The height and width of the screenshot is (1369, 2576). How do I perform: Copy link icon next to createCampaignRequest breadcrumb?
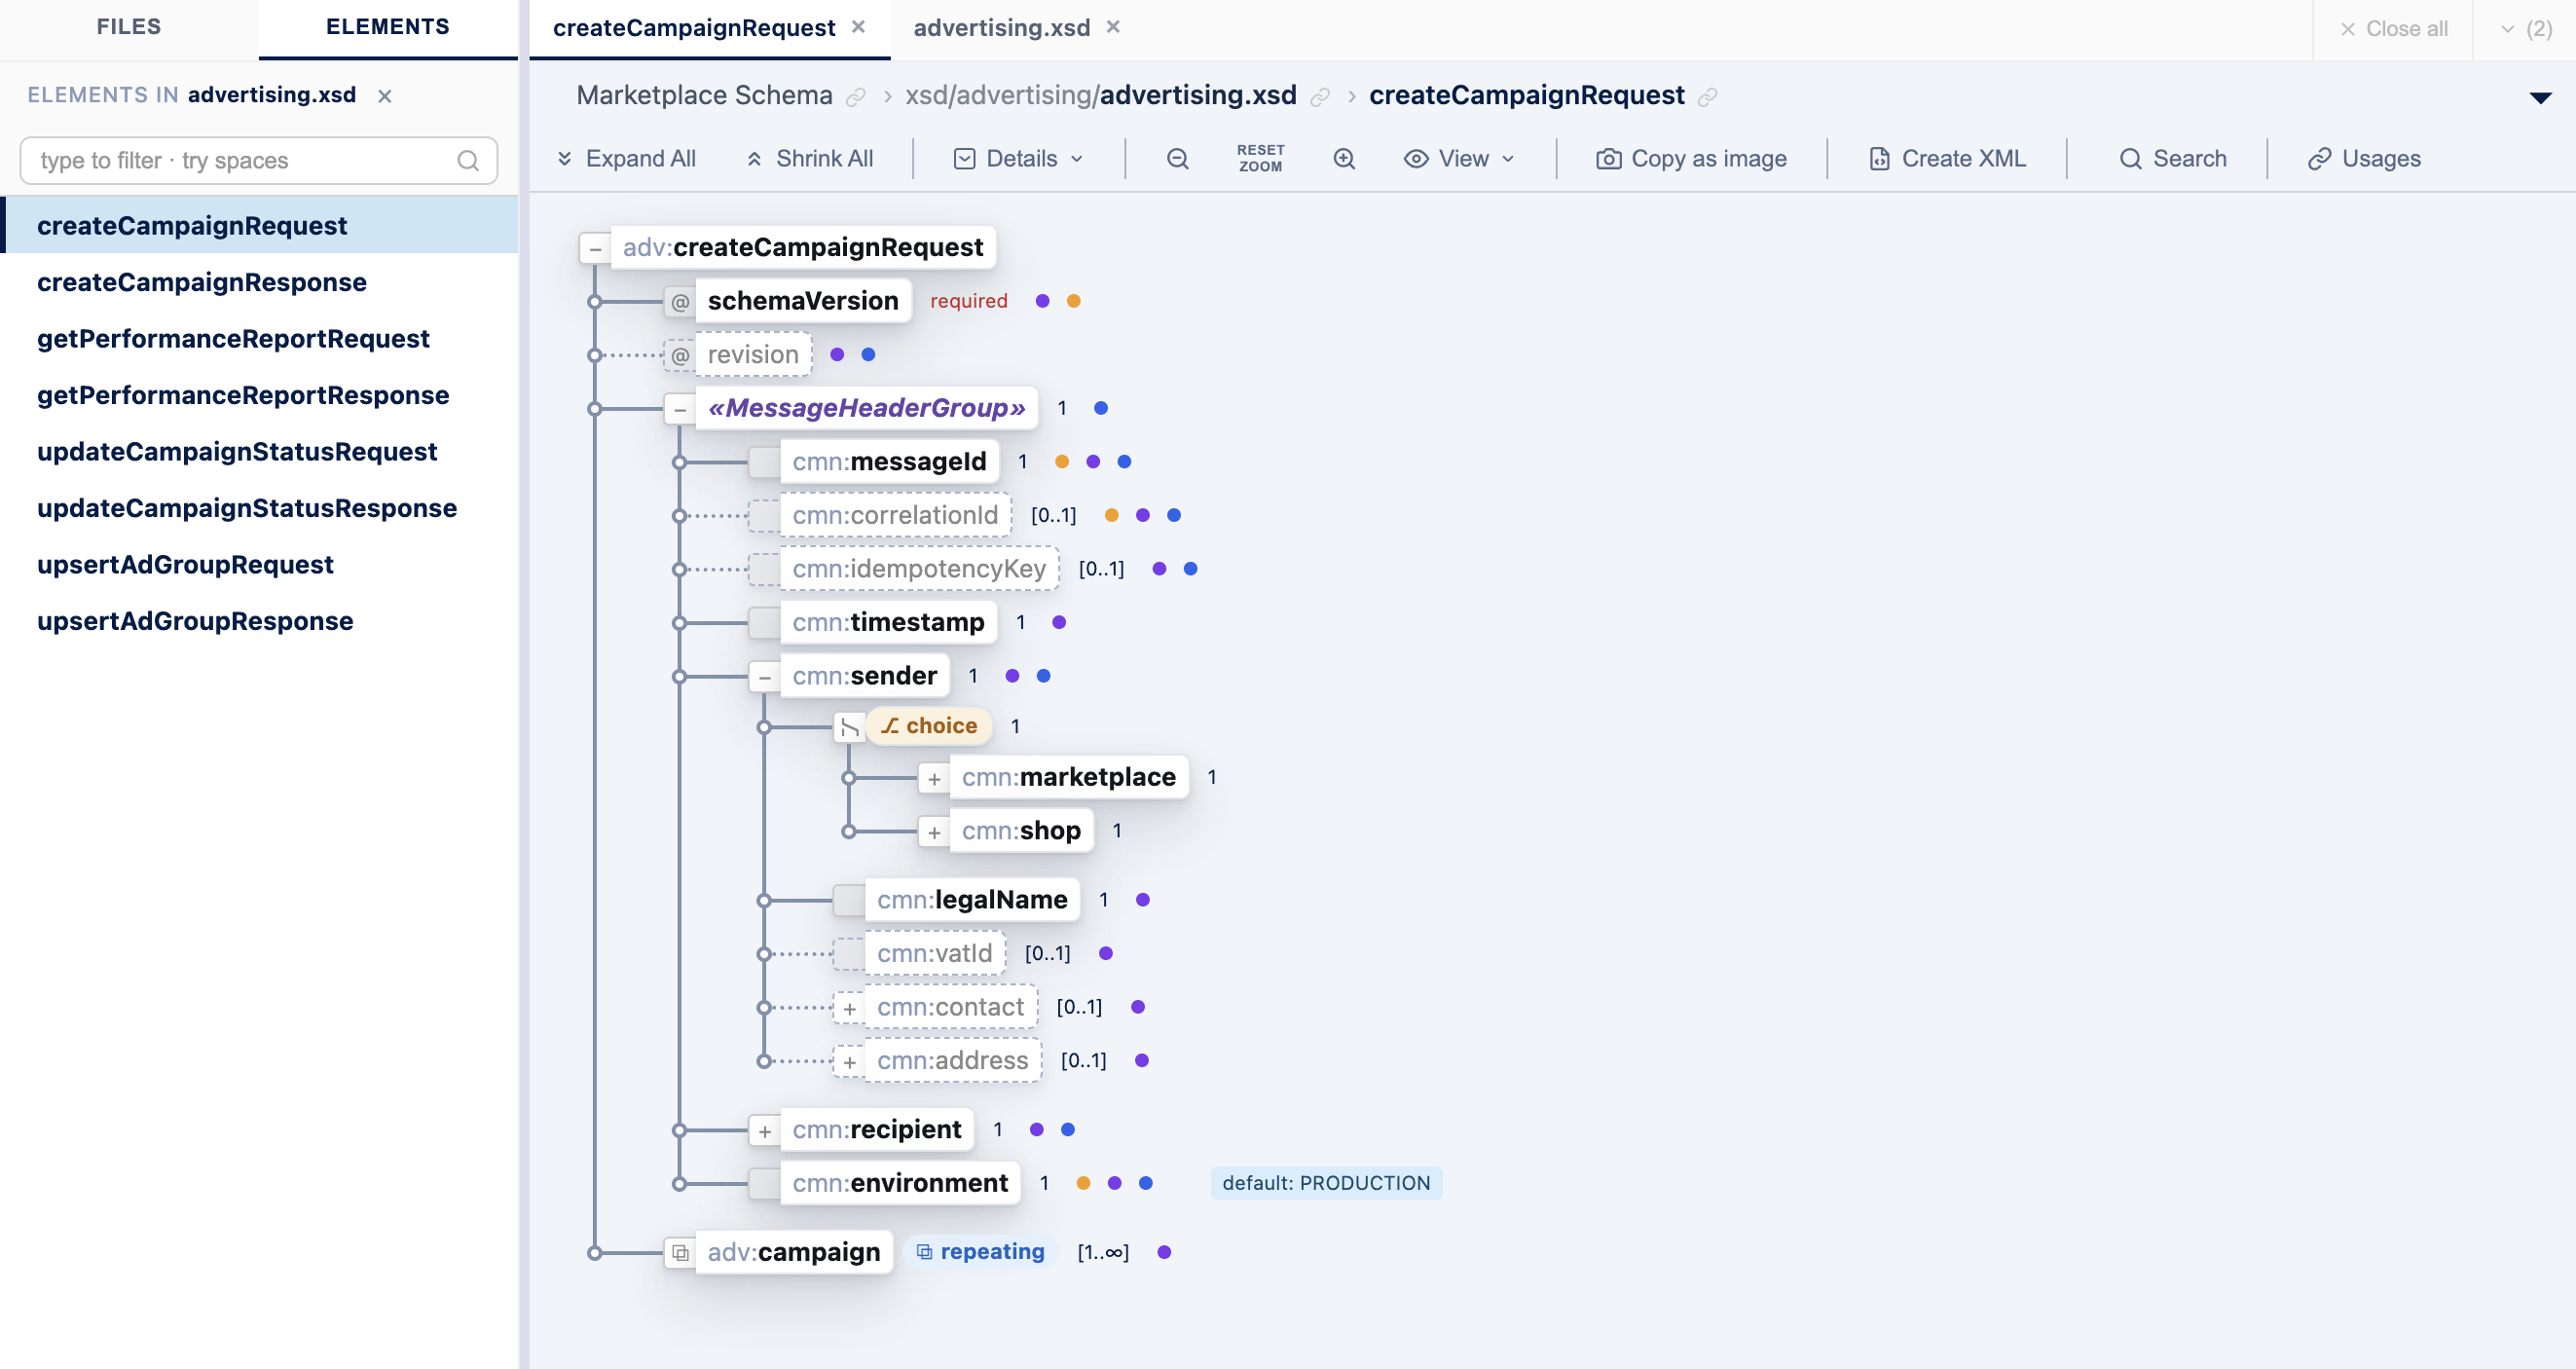click(1708, 97)
